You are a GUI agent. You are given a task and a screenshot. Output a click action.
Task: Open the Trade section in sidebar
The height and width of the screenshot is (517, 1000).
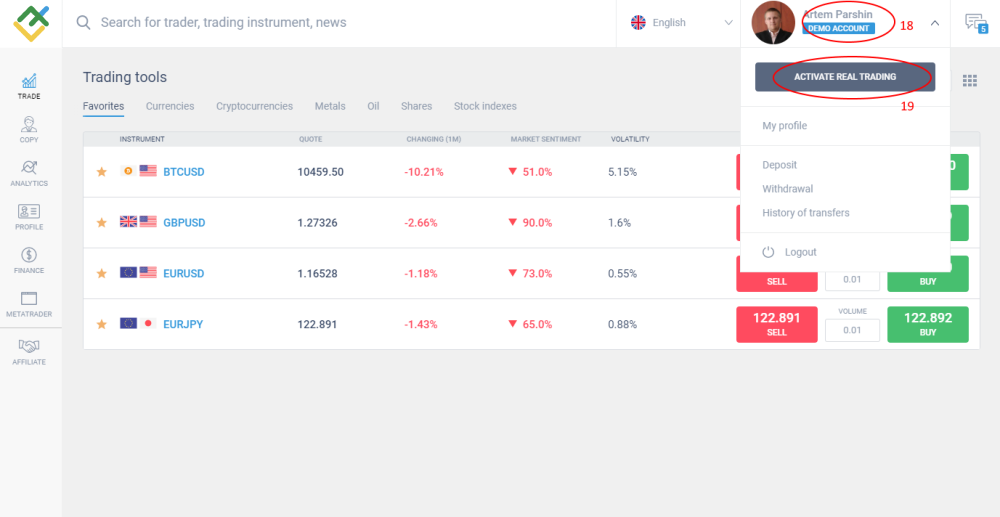point(29,86)
